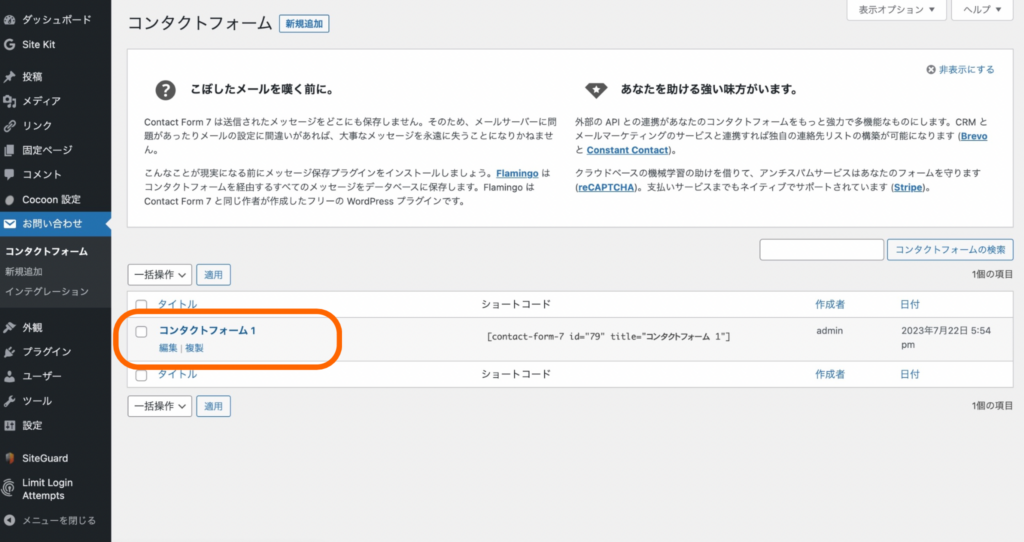Open Media library icon (メディア)
Screen dimensions: 1024x542
click(10, 101)
